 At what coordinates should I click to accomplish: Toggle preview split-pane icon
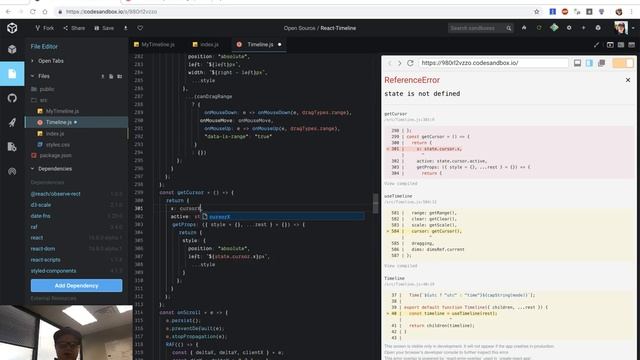pyautogui.click(x=589, y=63)
